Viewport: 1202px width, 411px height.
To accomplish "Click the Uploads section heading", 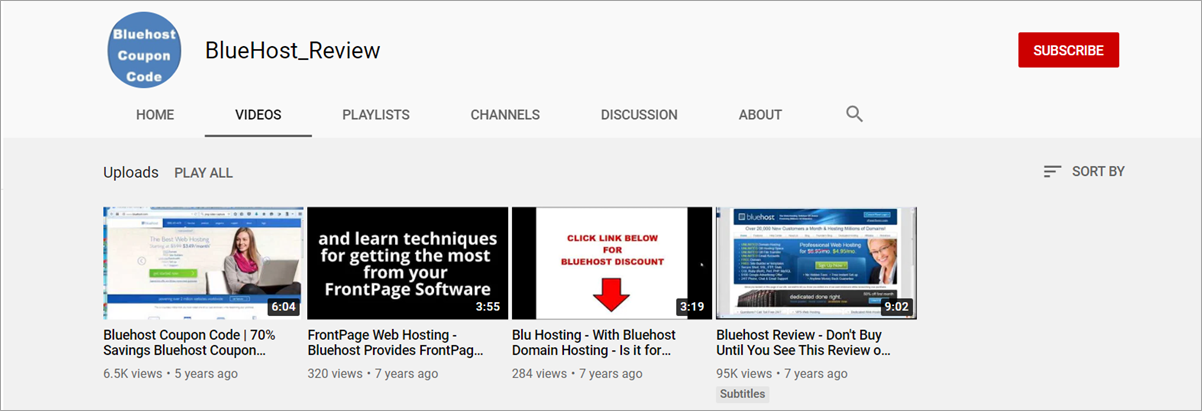I will (131, 172).
